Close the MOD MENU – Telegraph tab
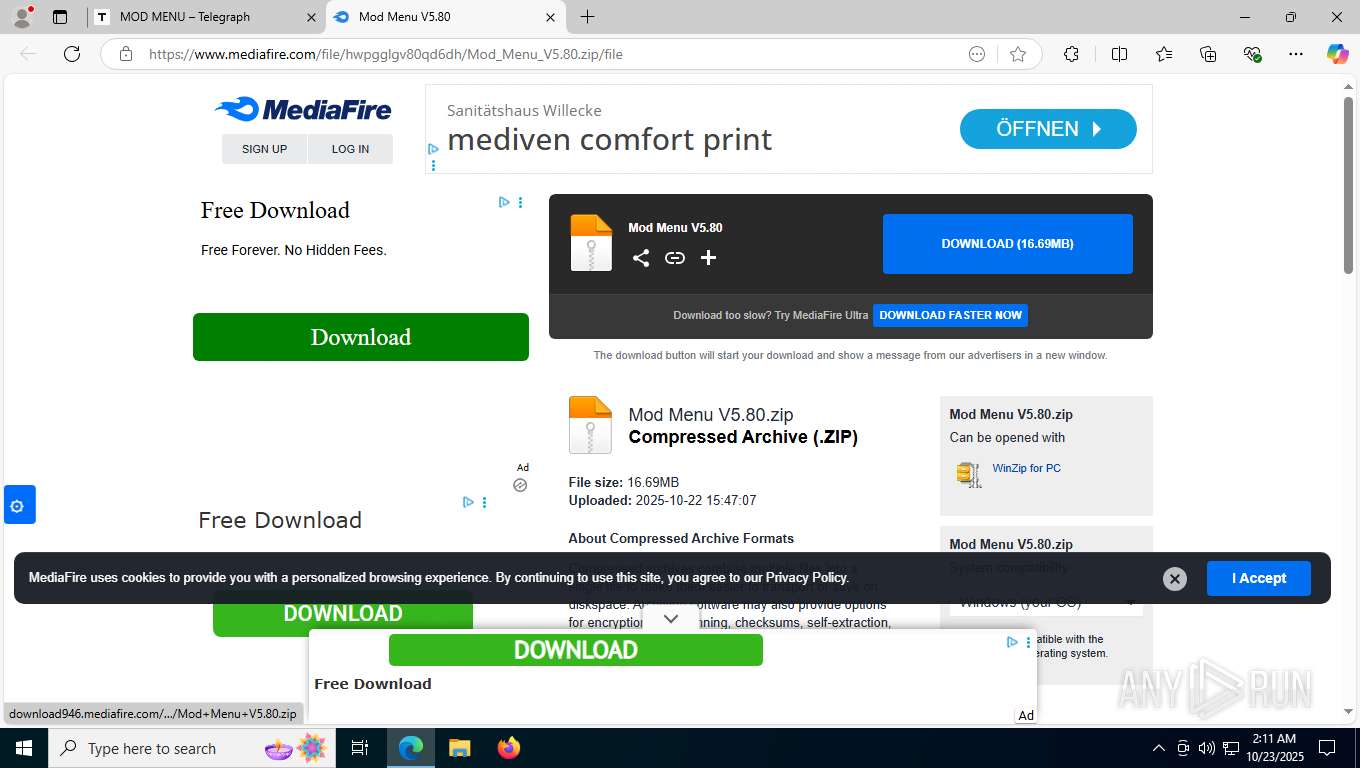 311,17
